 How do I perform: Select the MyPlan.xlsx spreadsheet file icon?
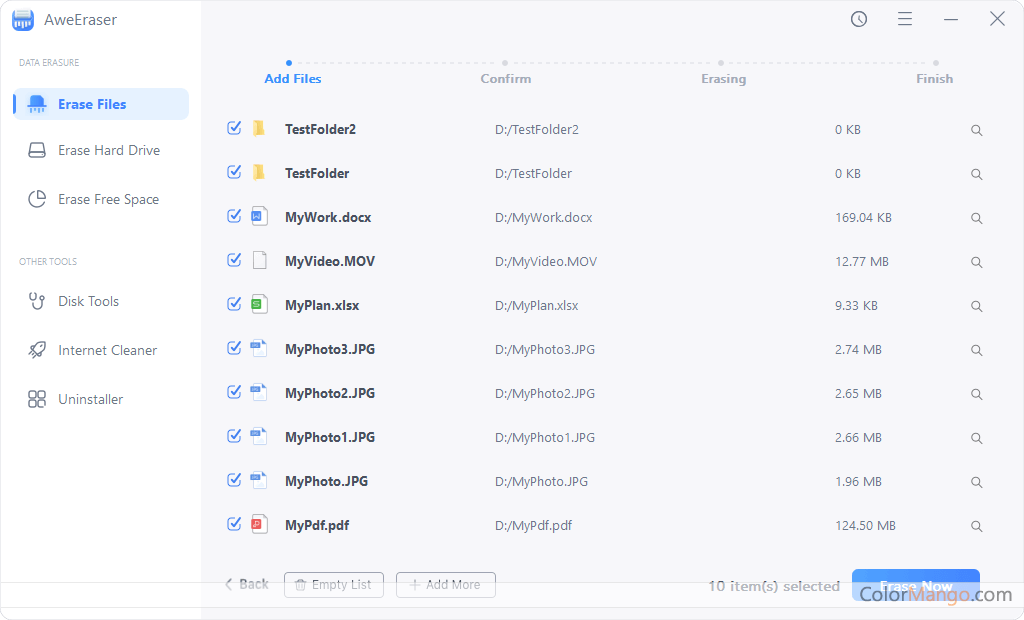click(x=259, y=305)
